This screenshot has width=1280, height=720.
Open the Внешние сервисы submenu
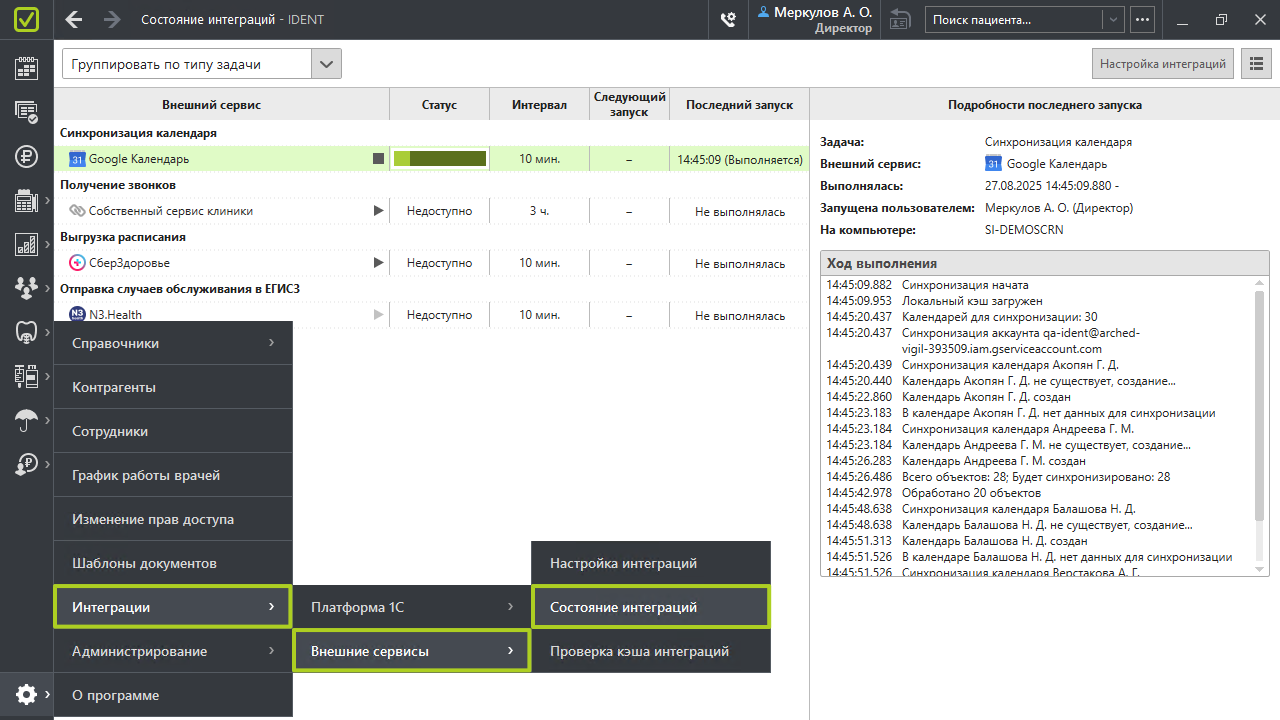[412, 651]
